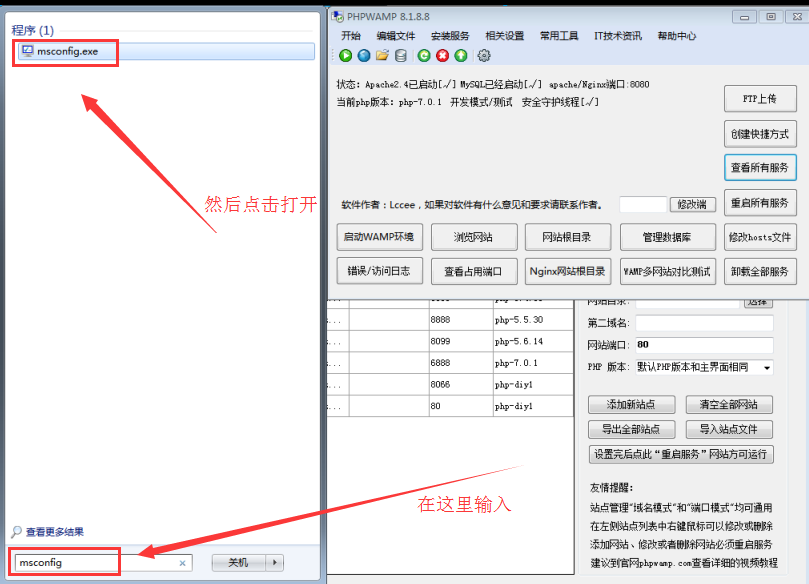This screenshot has height=584, width=809.
Task: Click the green up-arrow toolbar icon
Action: pos(461,55)
